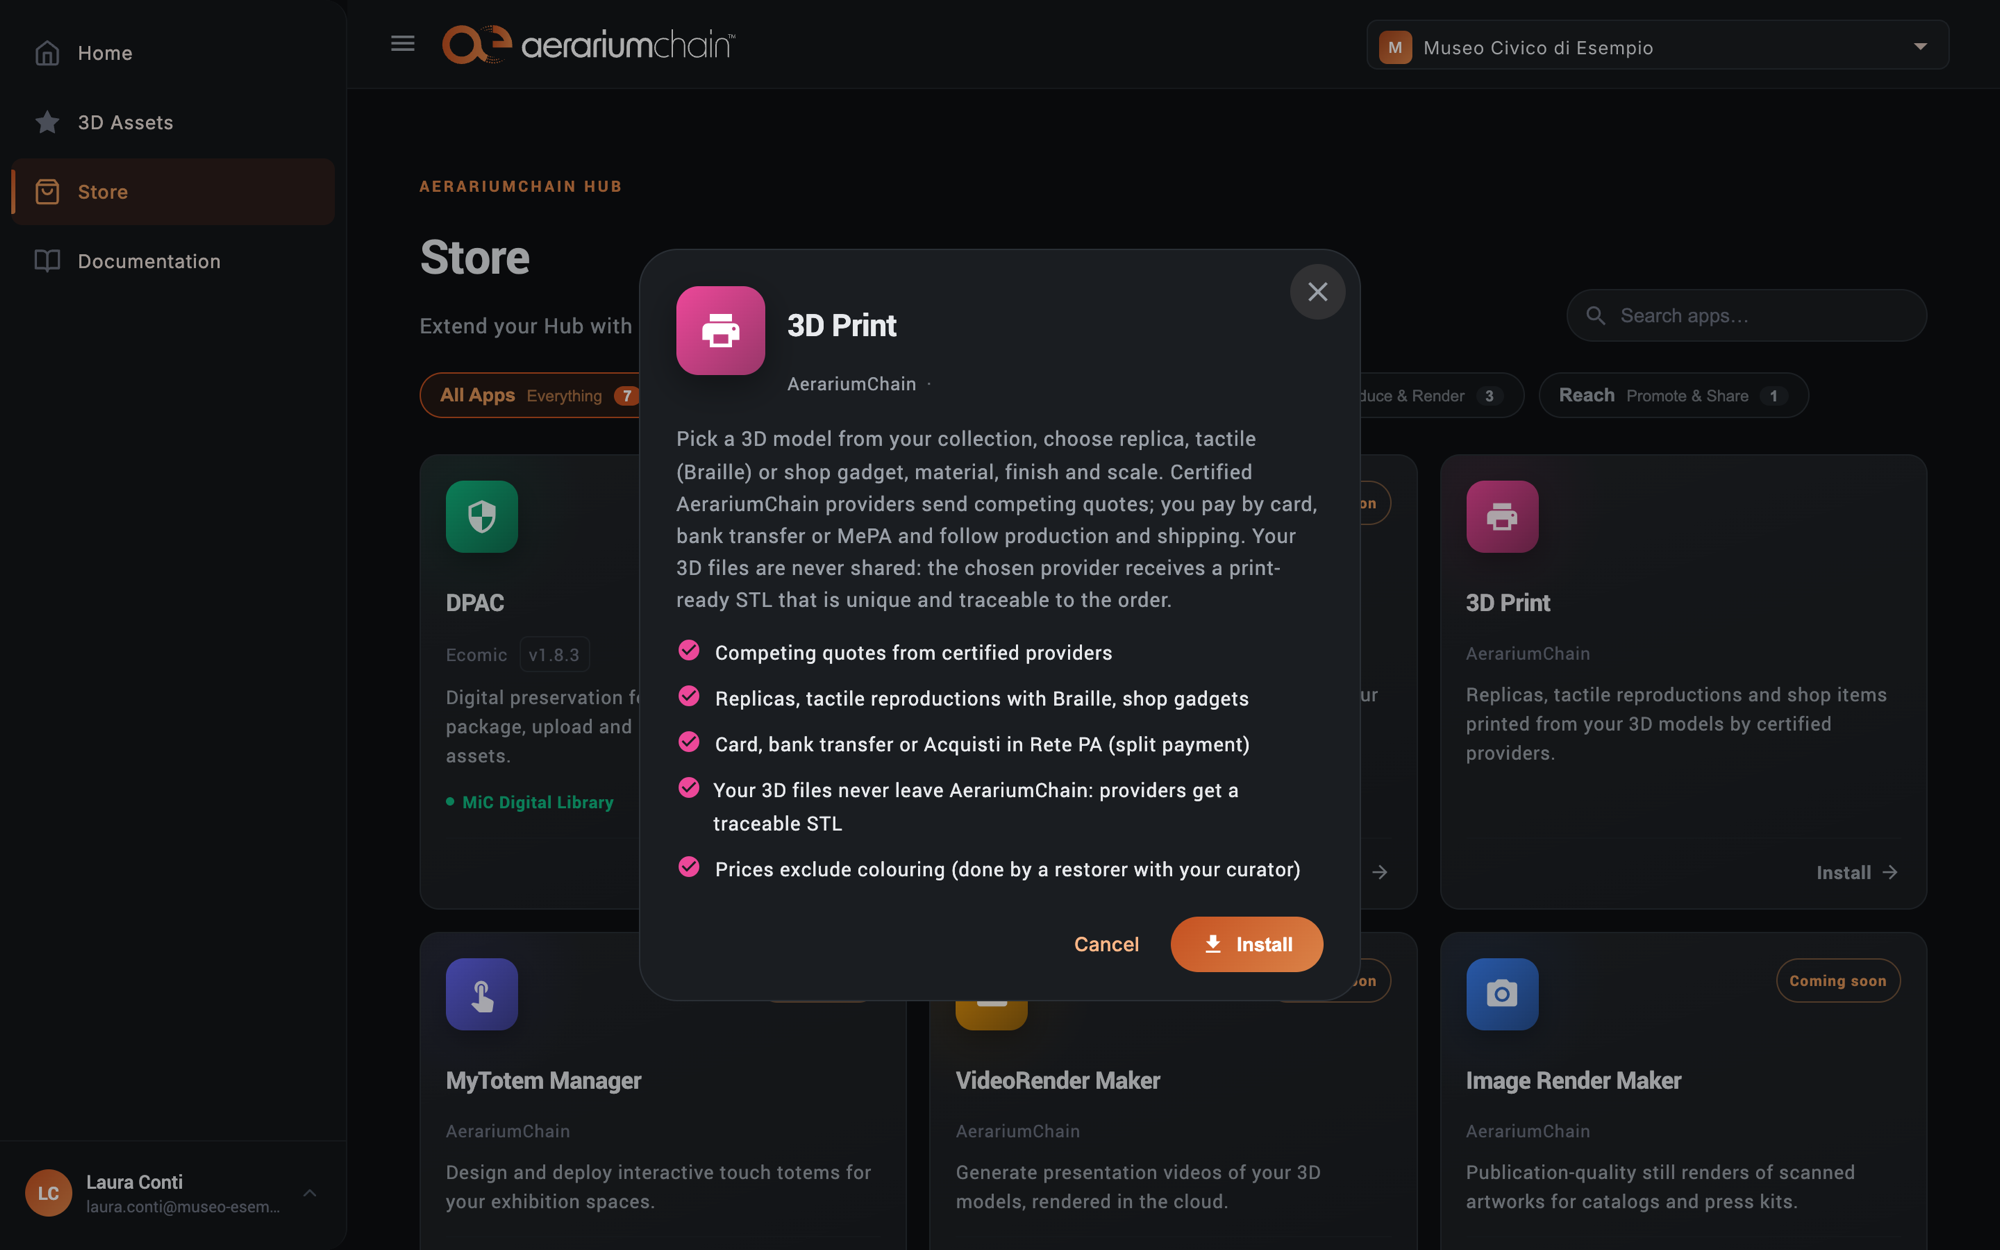
Task: Click the Image Render Maker camera icon
Action: pos(1502,994)
